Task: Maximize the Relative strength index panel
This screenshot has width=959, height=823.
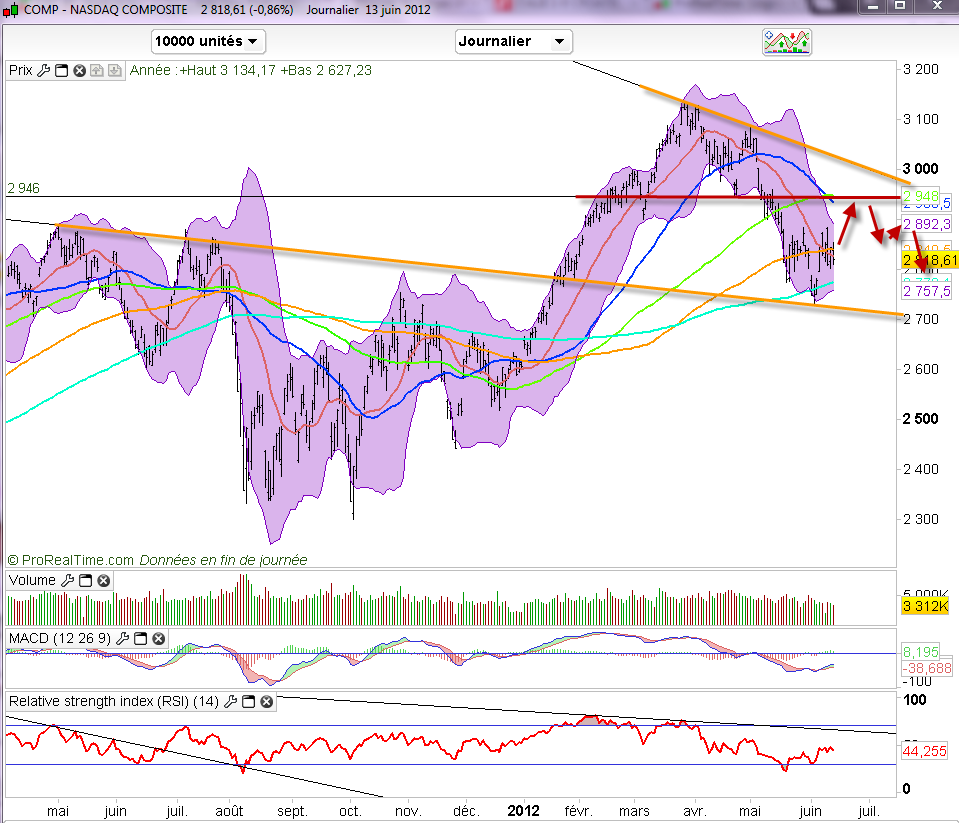Action: [x=248, y=702]
